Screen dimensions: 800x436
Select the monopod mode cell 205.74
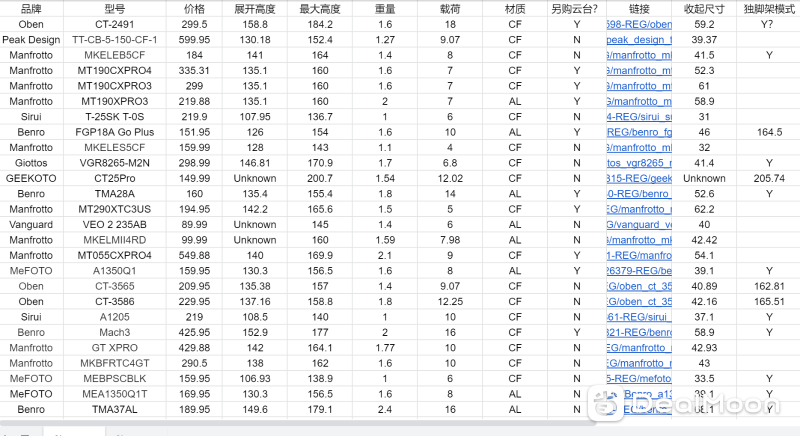[x=769, y=178]
